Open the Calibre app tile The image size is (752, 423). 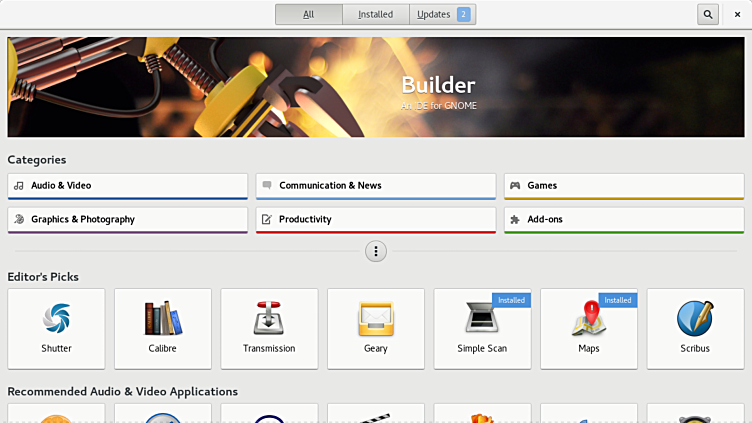163,329
